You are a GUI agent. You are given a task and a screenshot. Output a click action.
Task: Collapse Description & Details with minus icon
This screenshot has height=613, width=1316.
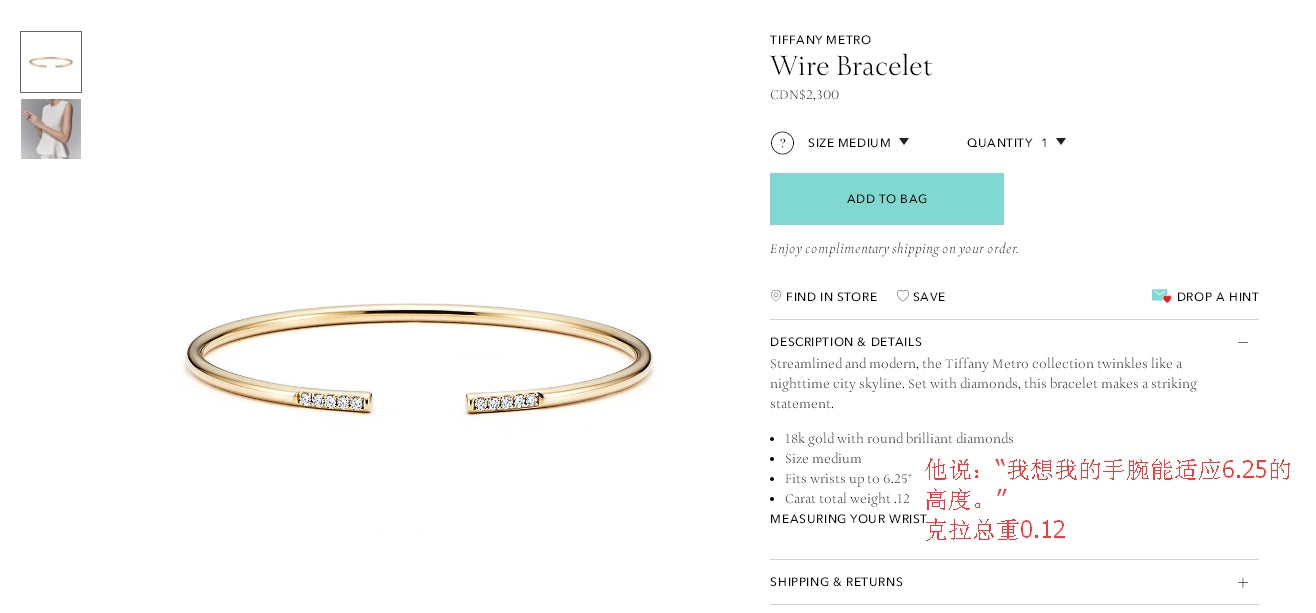pos(1243,342)
